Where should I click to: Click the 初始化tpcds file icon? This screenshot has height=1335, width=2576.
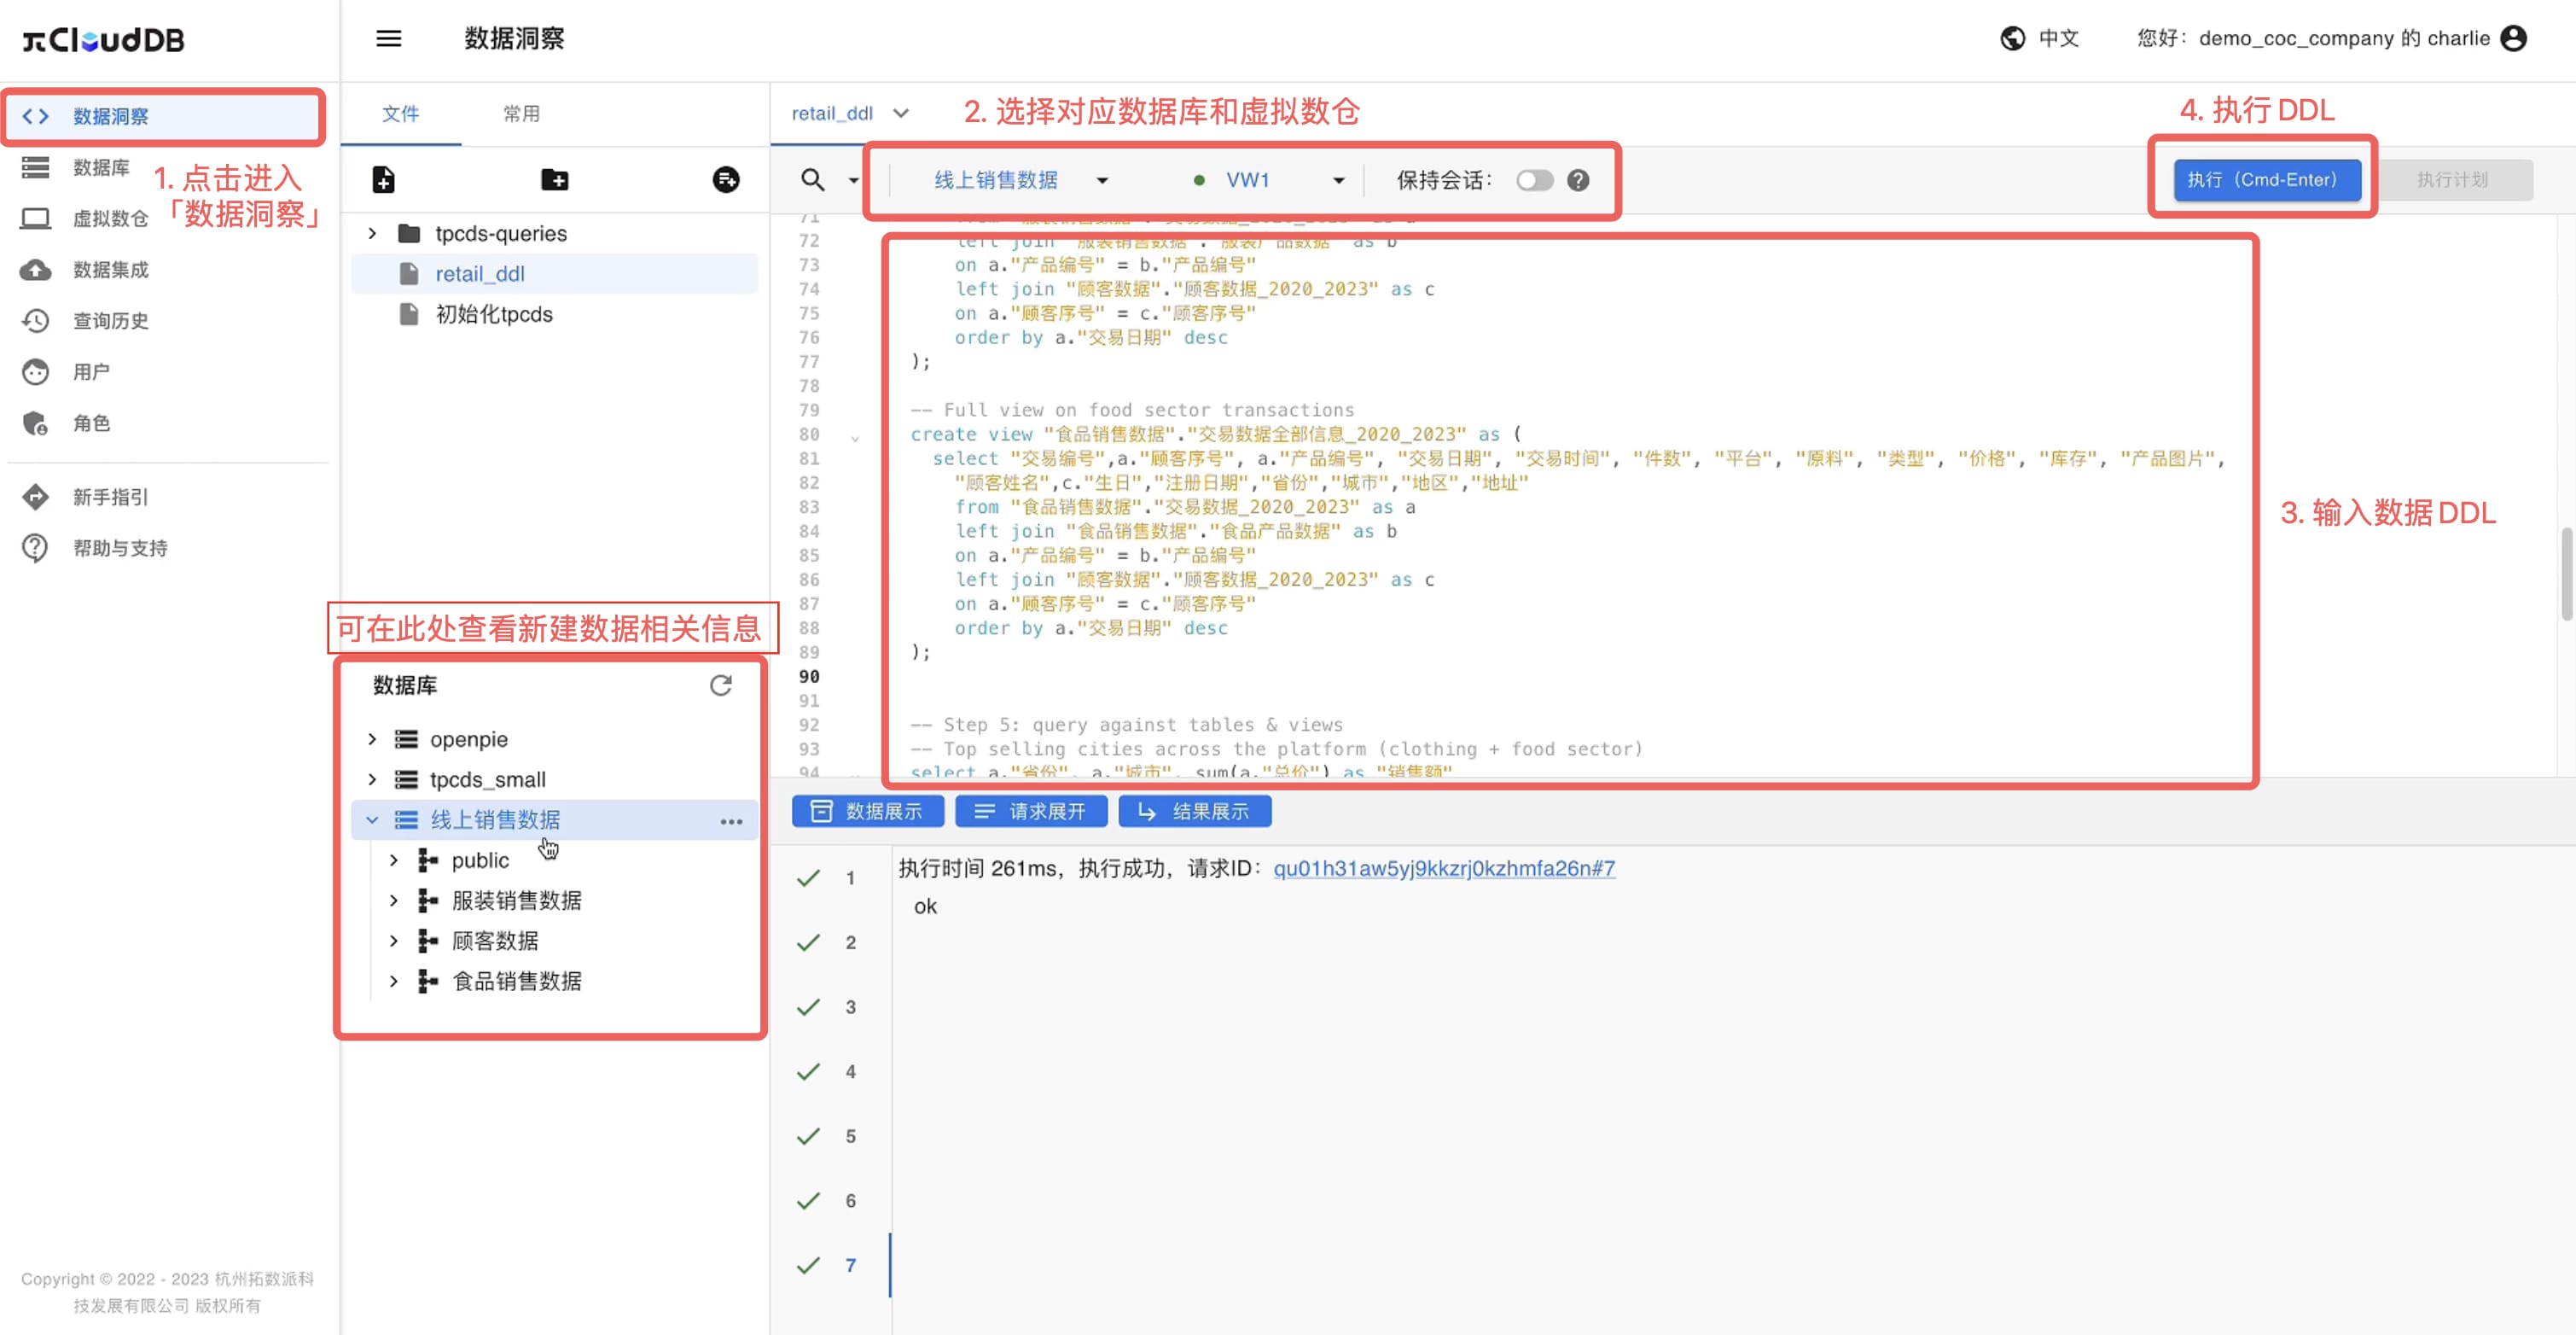click(408, 314)
